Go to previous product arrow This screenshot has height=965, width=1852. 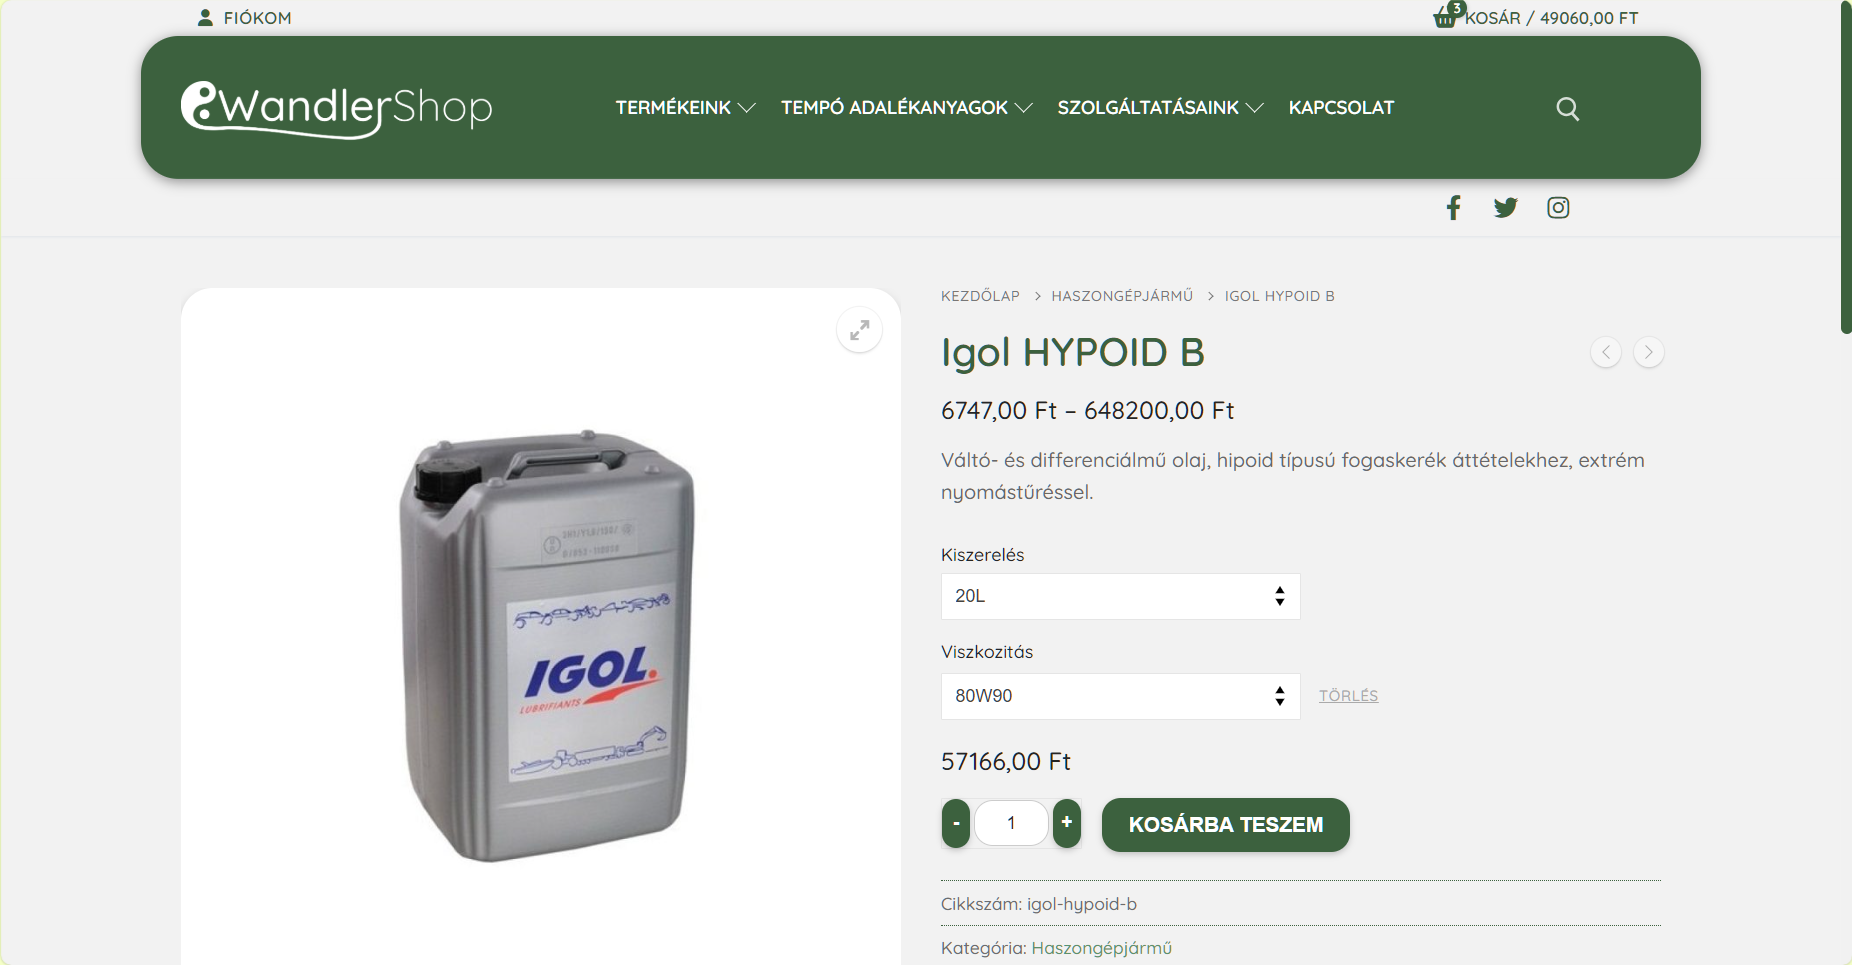tap(1606, 352)
